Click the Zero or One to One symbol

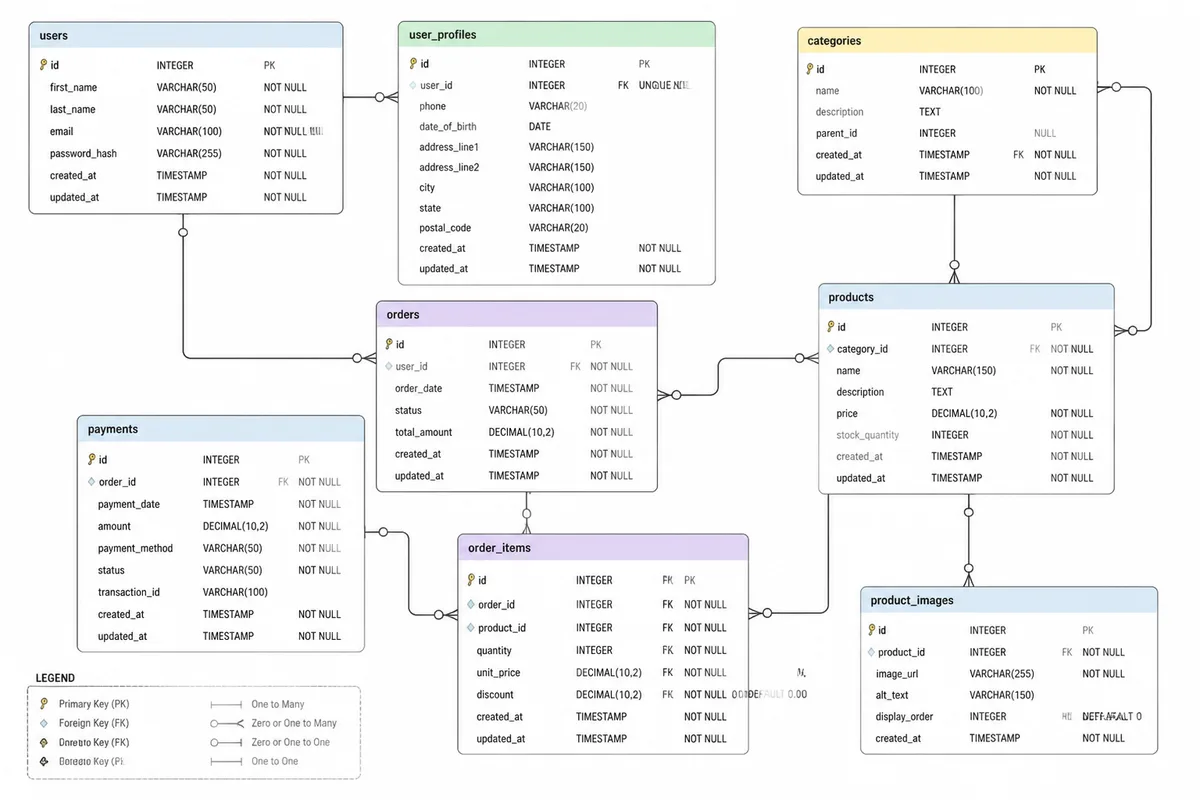tap(227, 742)
